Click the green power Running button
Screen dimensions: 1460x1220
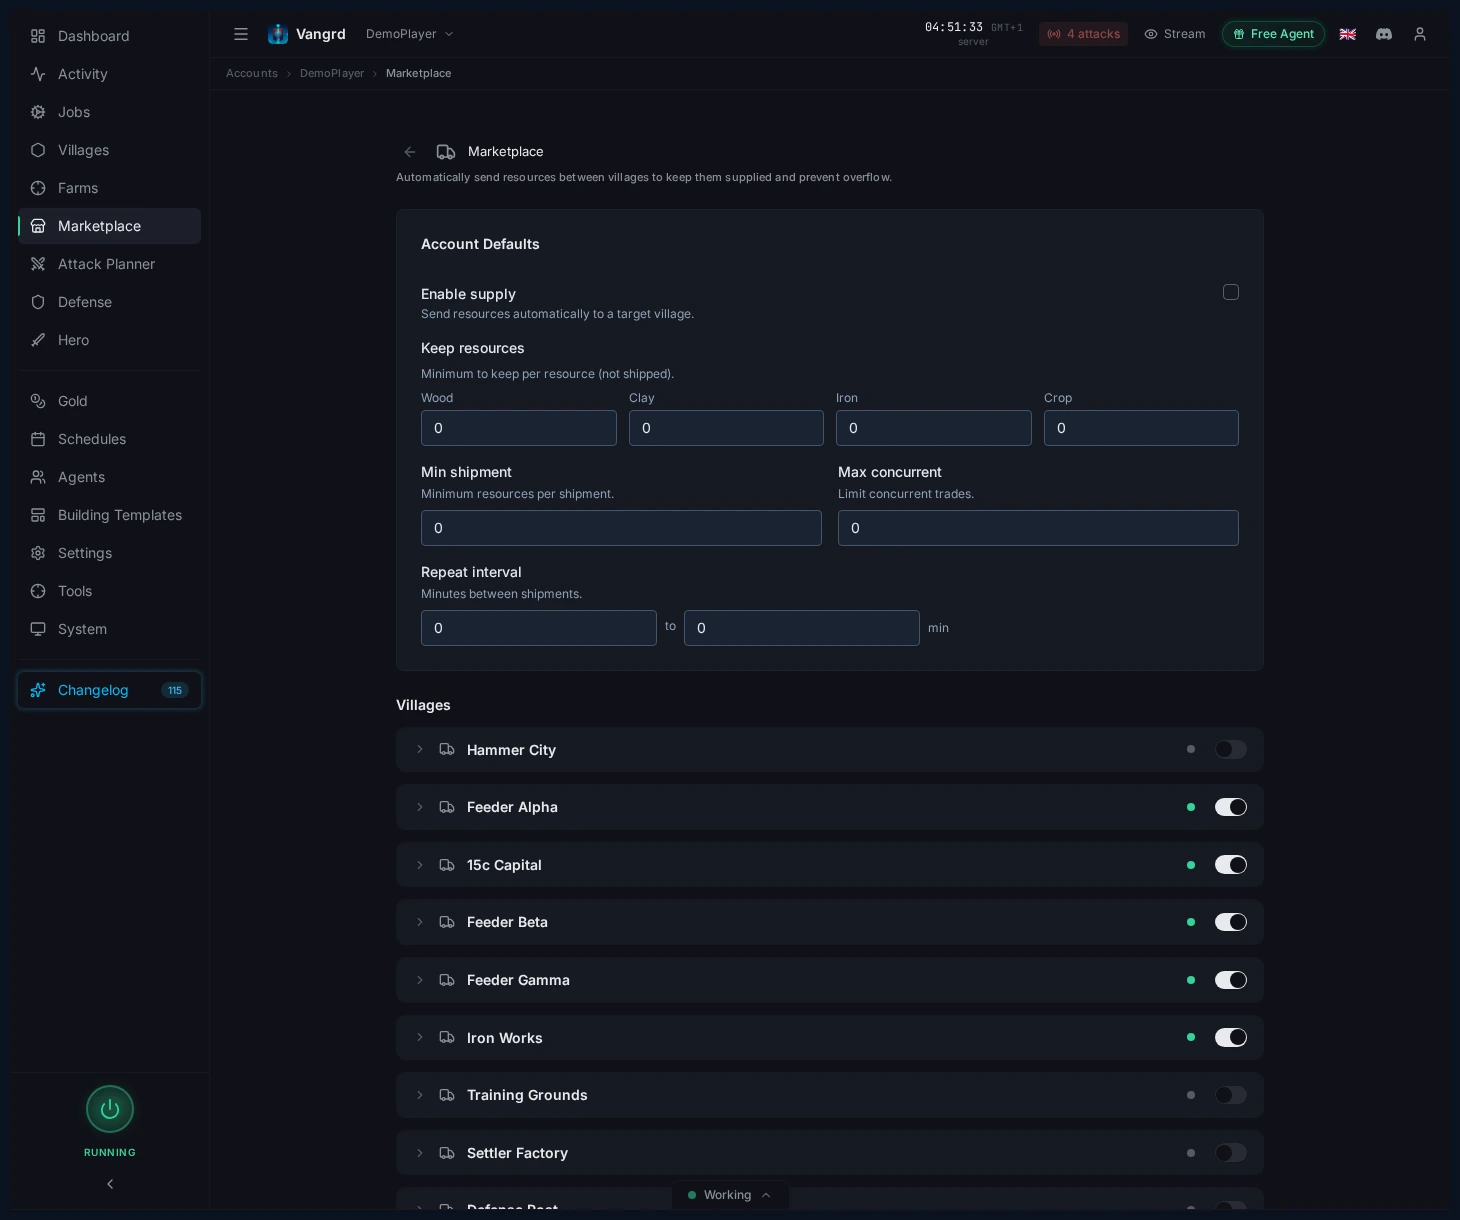point(110,1109)
